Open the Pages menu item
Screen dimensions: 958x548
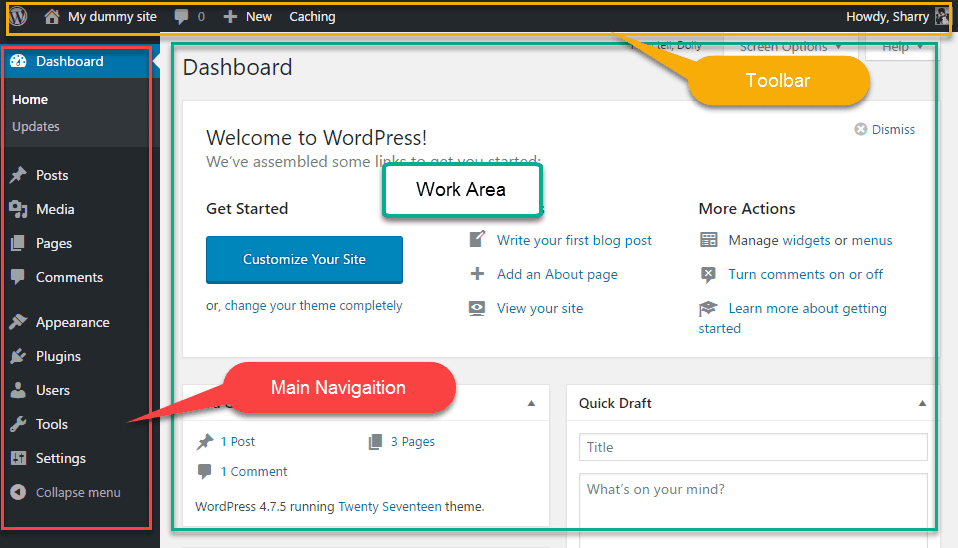pos(54,243)
